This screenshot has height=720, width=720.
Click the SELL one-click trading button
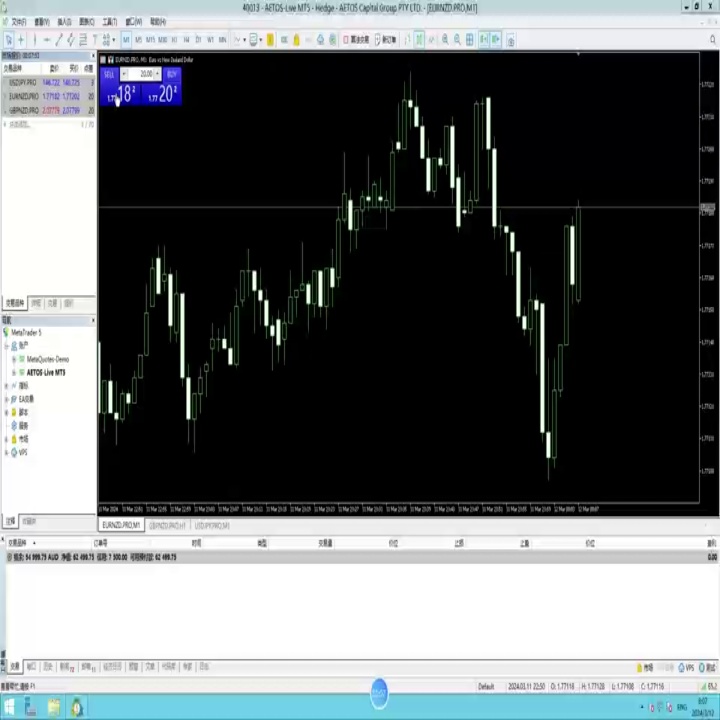click(x=109, y=74)
